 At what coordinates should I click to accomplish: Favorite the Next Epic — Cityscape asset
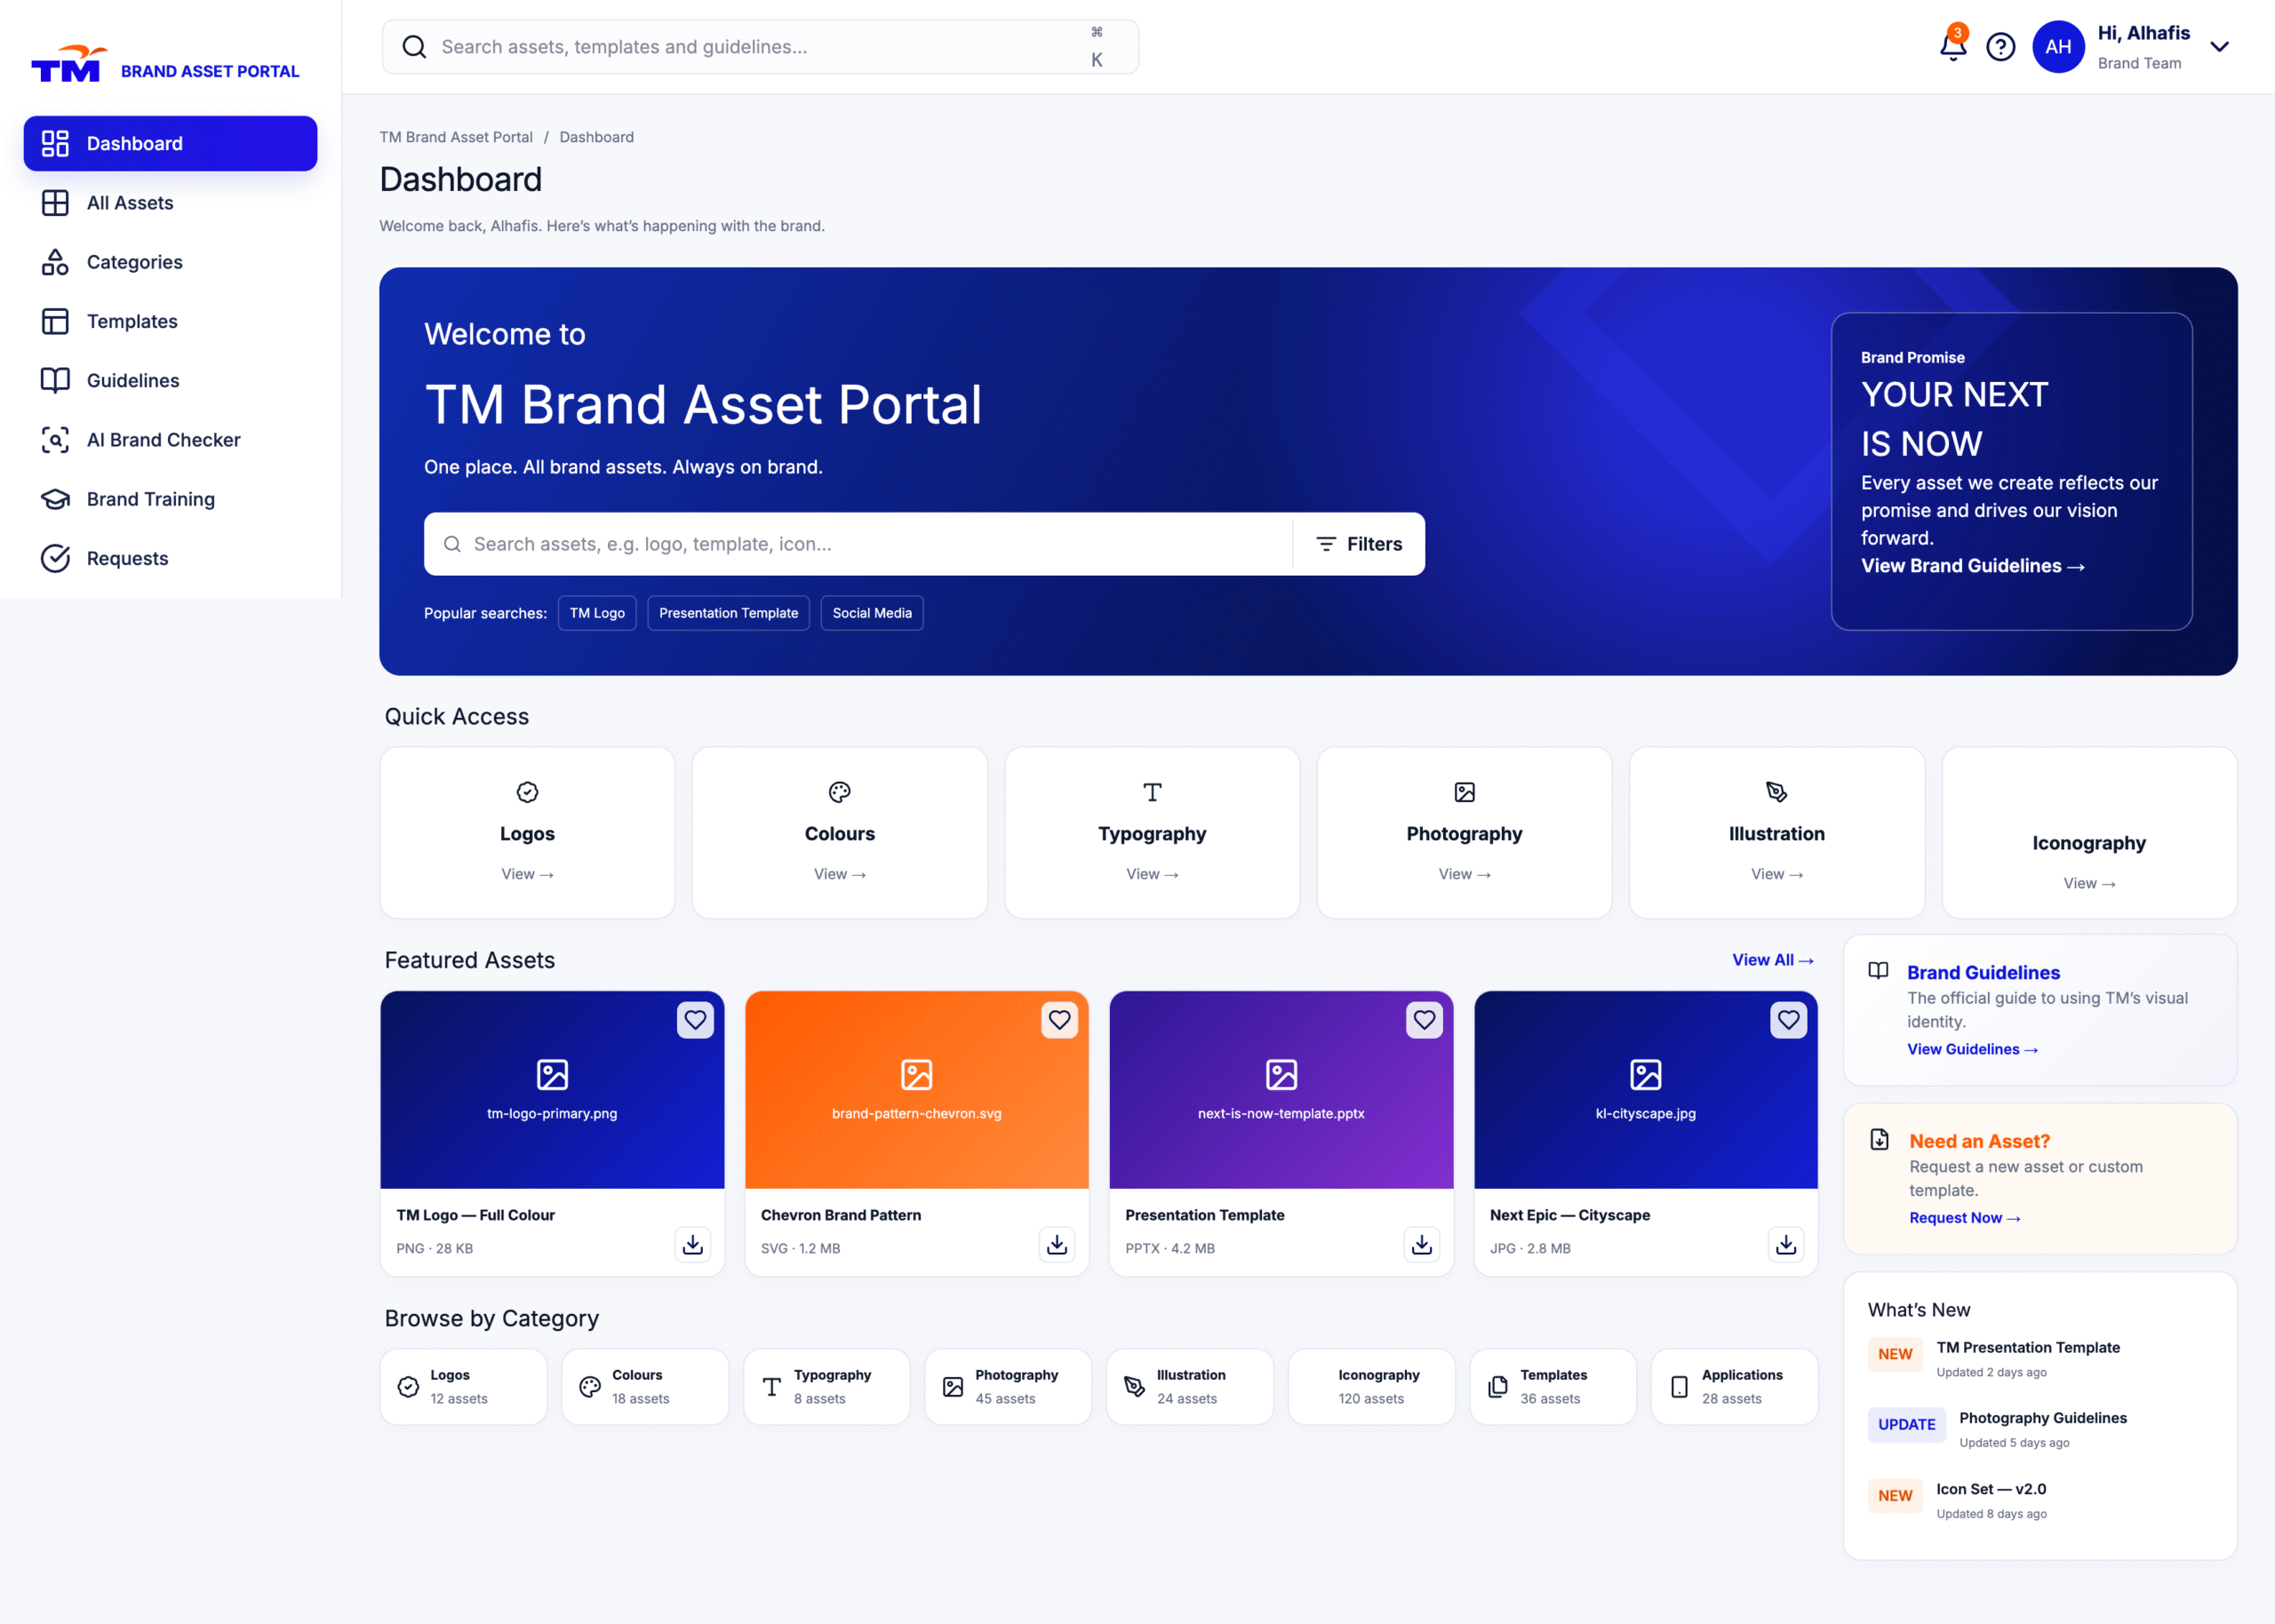coord(1788,1020)
